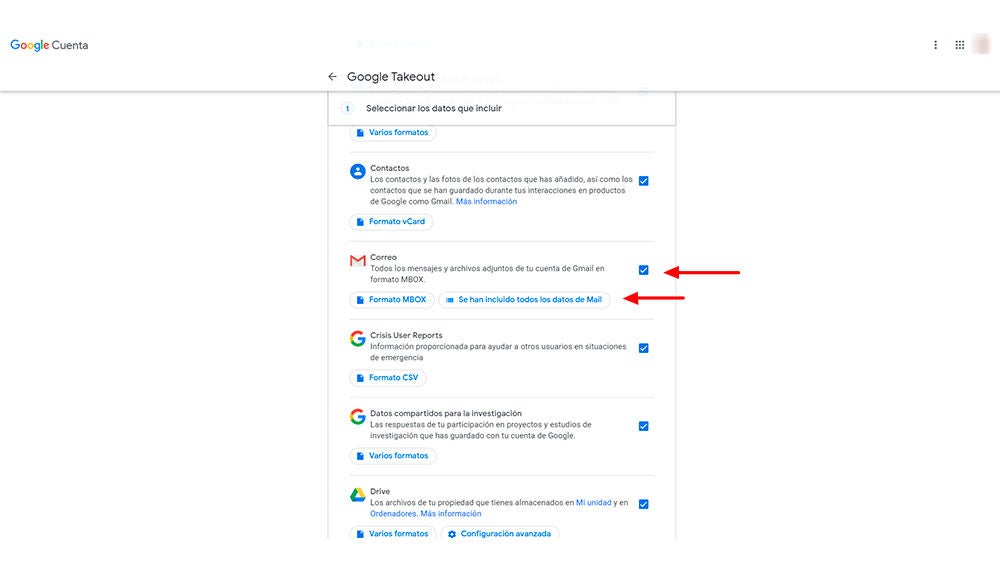Screen dimensions: 1000x567
Task: Open the Formato MBOX button
Action: tap(392, 300)
